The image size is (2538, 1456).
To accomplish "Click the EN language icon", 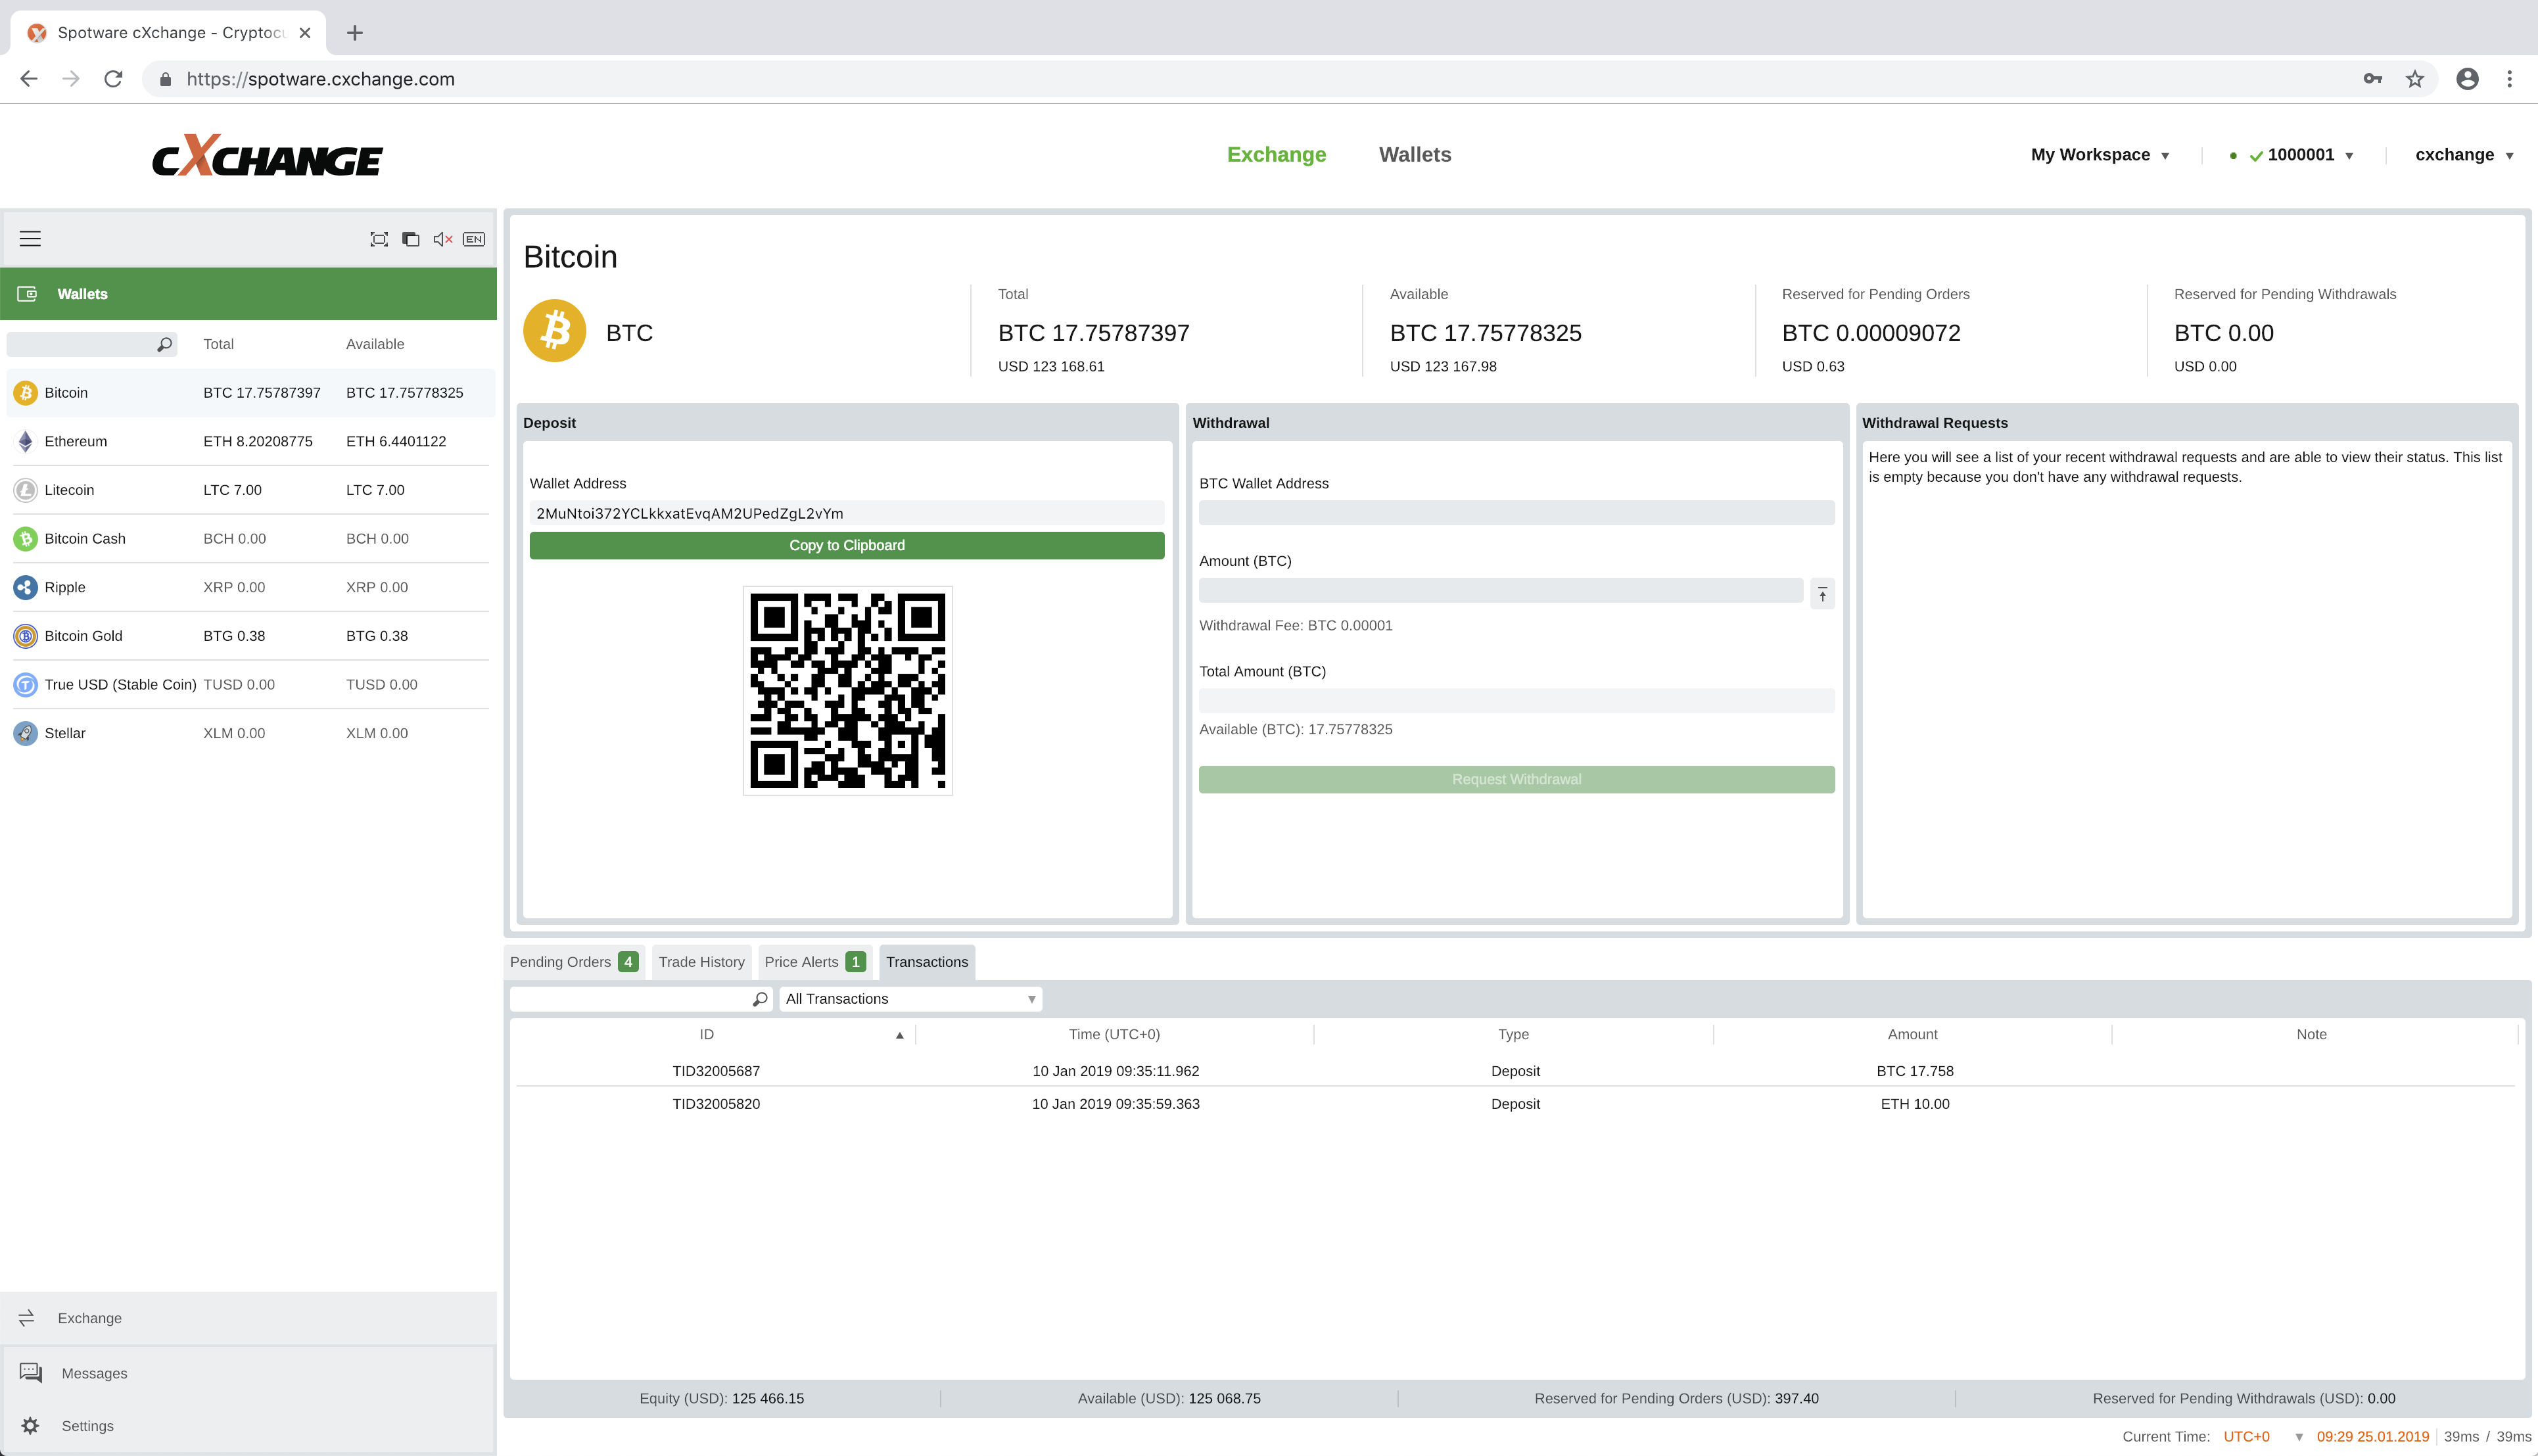I will click(474, 239).
